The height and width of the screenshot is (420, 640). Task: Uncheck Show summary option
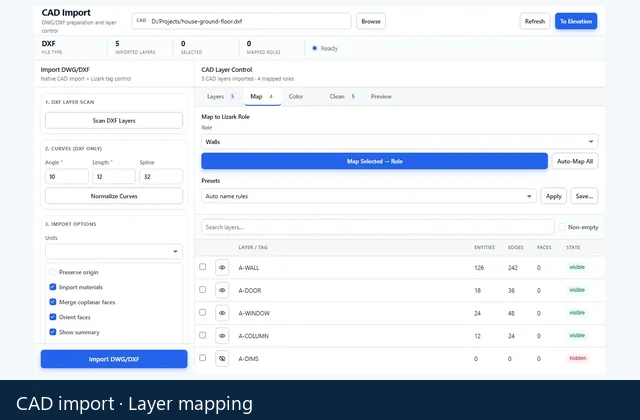click(x=53, y=332)
